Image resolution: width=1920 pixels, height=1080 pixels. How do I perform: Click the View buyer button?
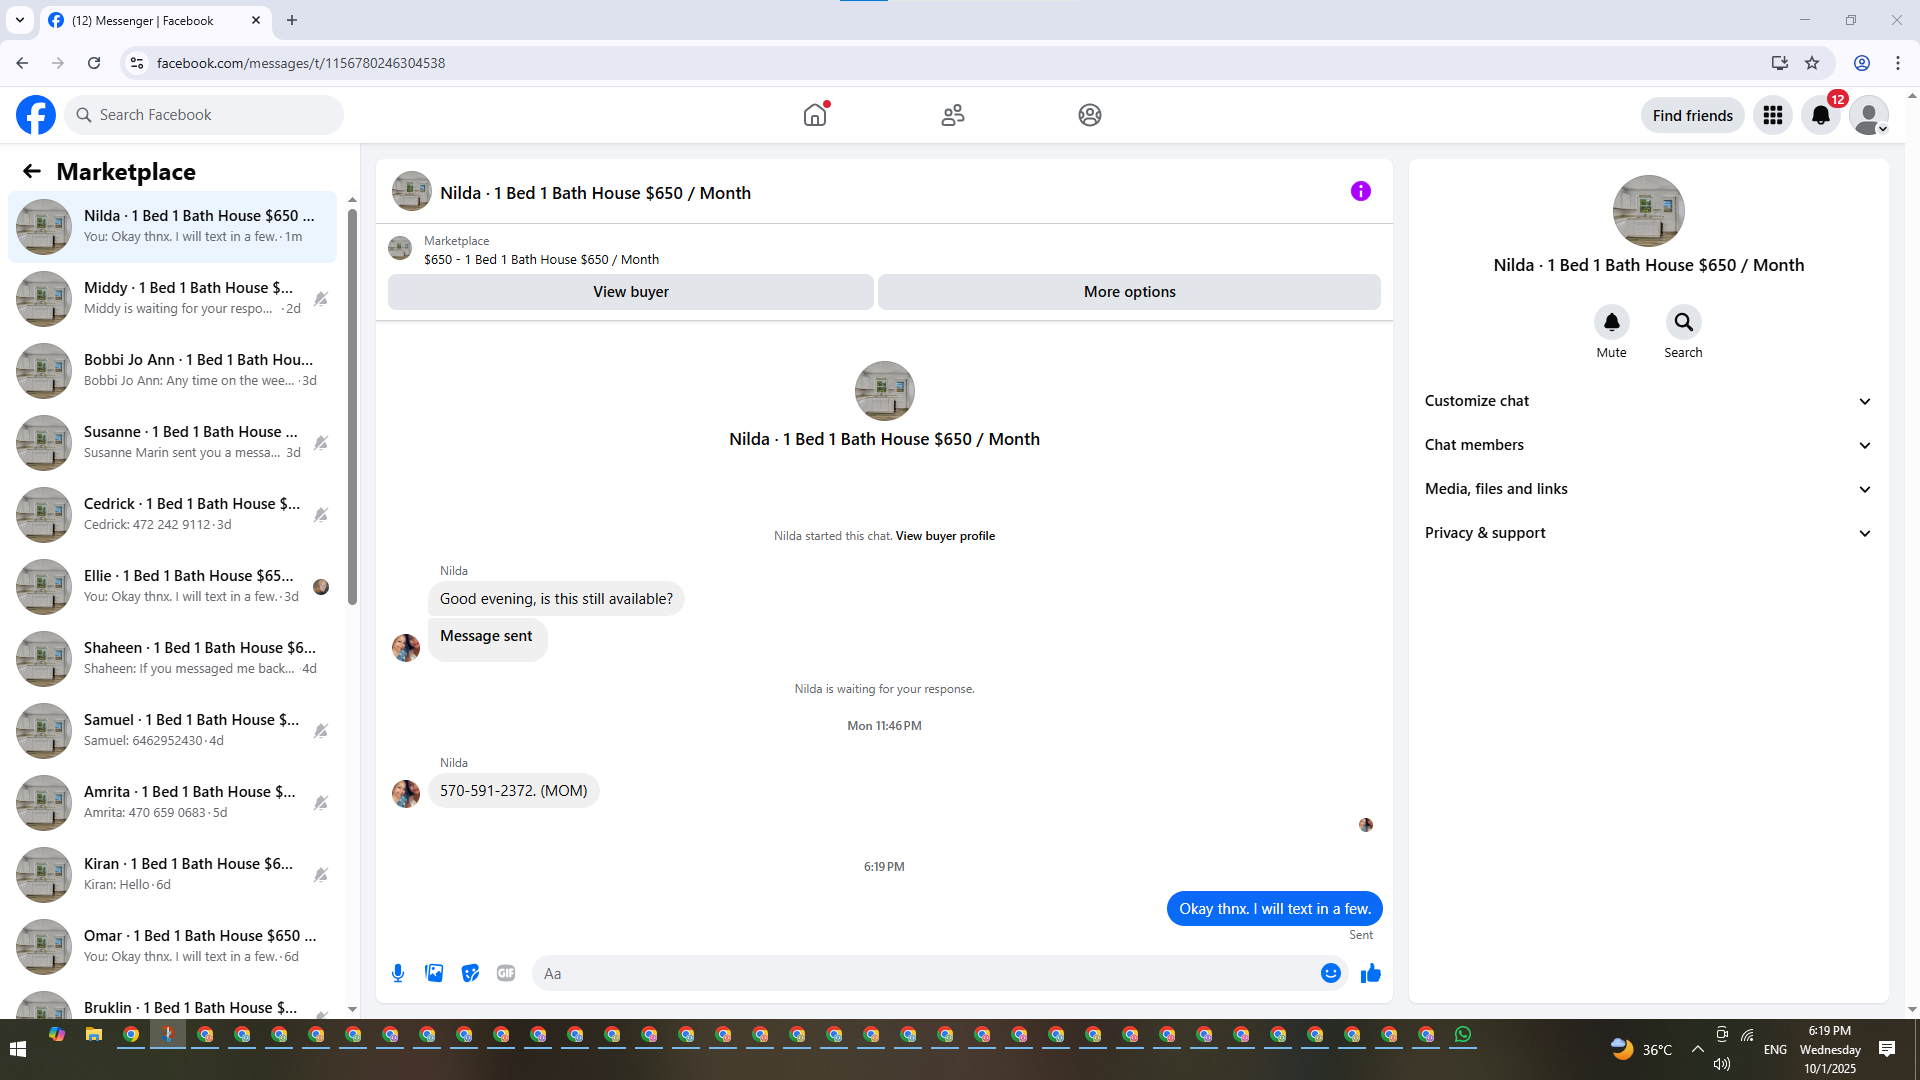coord(631,292)
